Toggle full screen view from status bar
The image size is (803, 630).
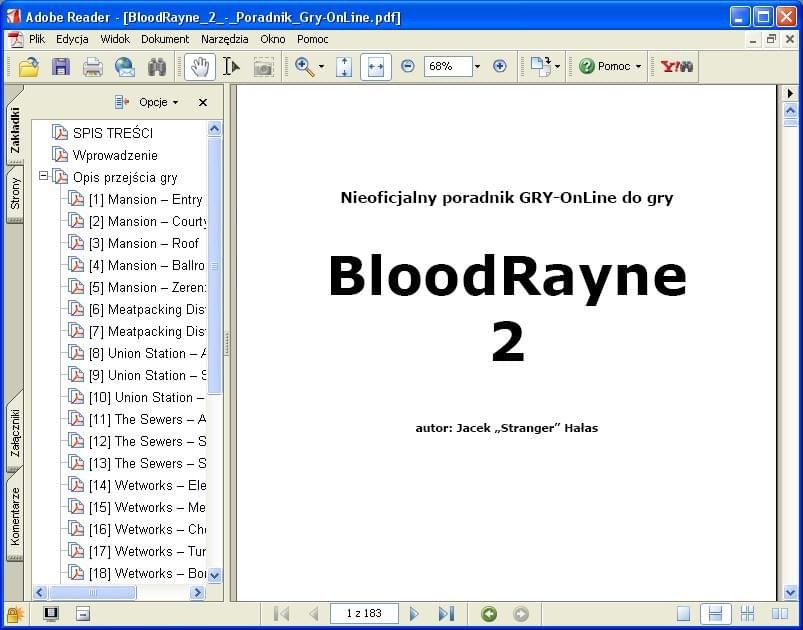(51, 613)
